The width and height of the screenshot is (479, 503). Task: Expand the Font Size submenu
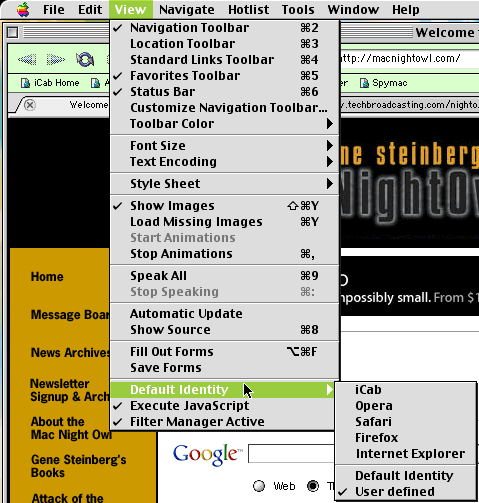pos(225,146)
